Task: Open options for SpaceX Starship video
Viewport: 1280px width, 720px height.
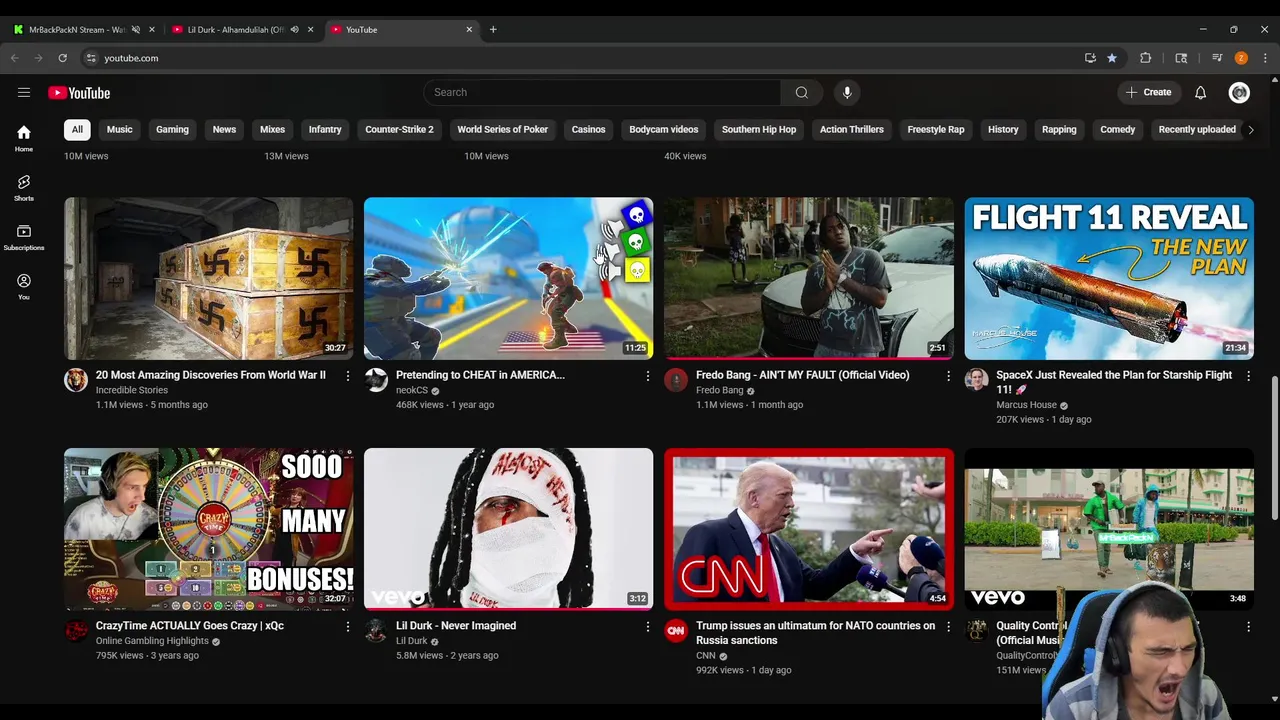Action: [x=1248, y=376]
